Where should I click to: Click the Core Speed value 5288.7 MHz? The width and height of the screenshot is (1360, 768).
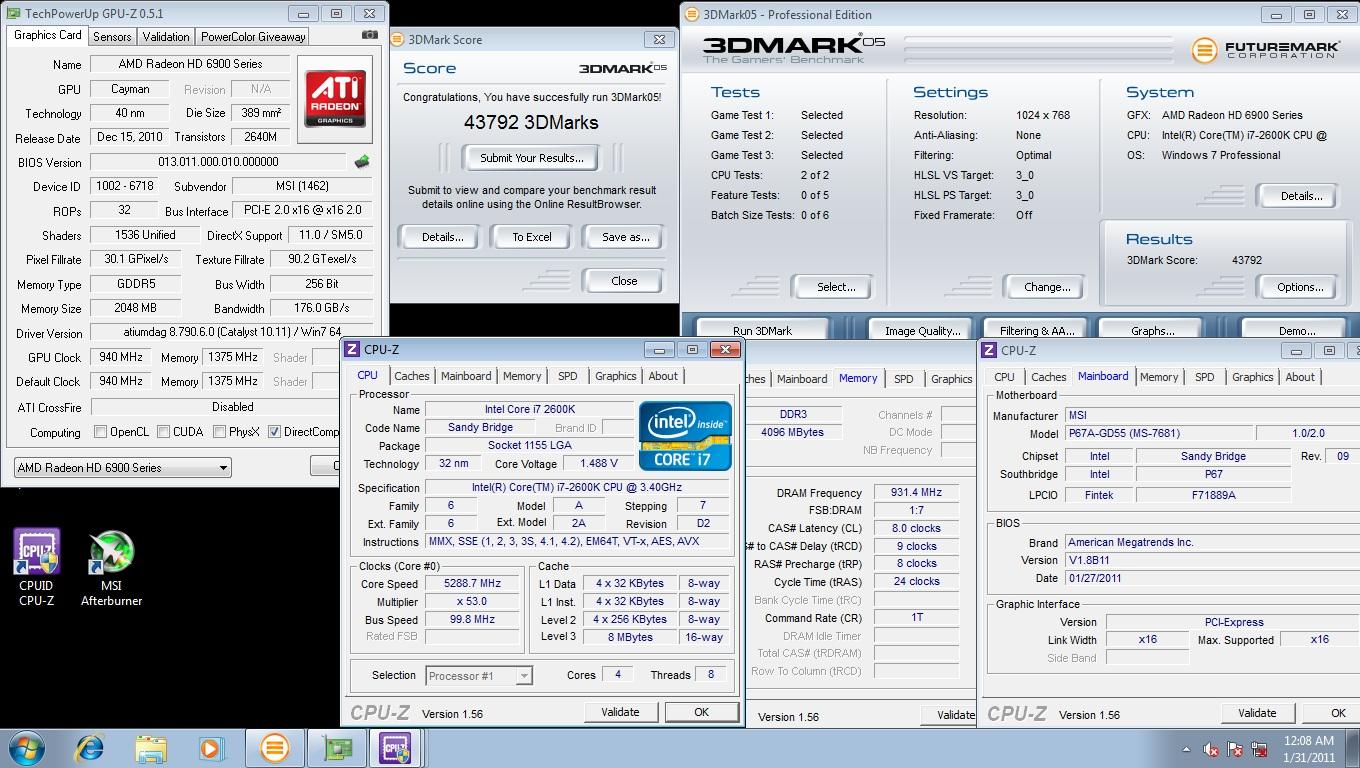(x=472, y=584)
